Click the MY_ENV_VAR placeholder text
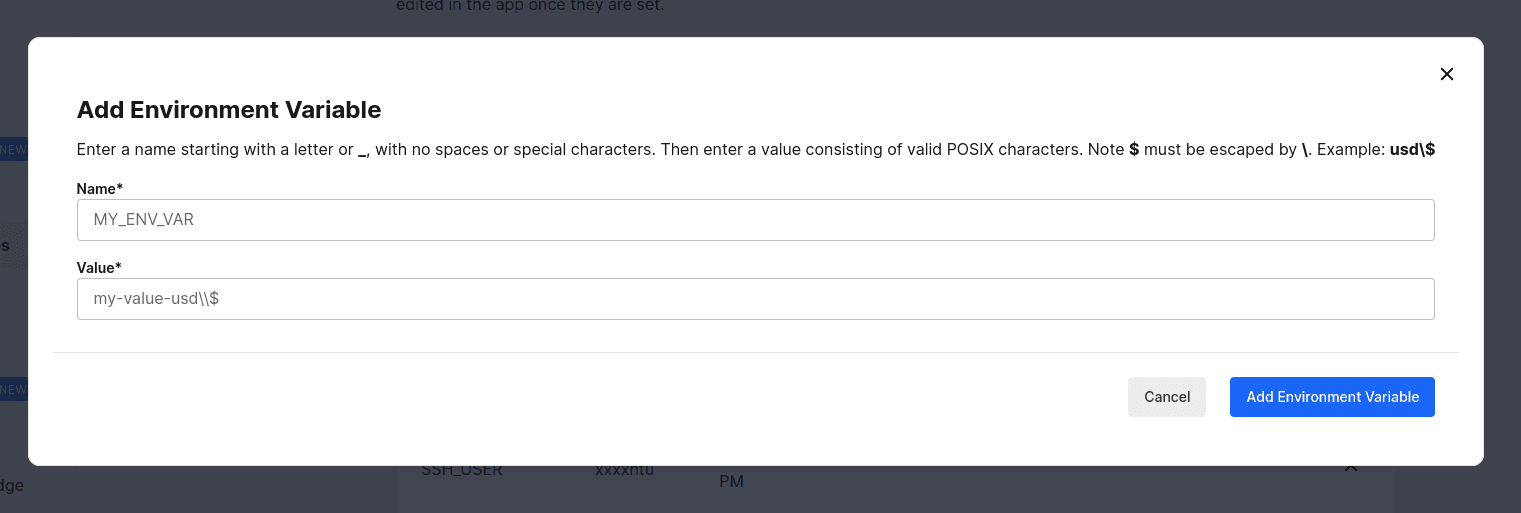1521x513 pixels. 144,220
